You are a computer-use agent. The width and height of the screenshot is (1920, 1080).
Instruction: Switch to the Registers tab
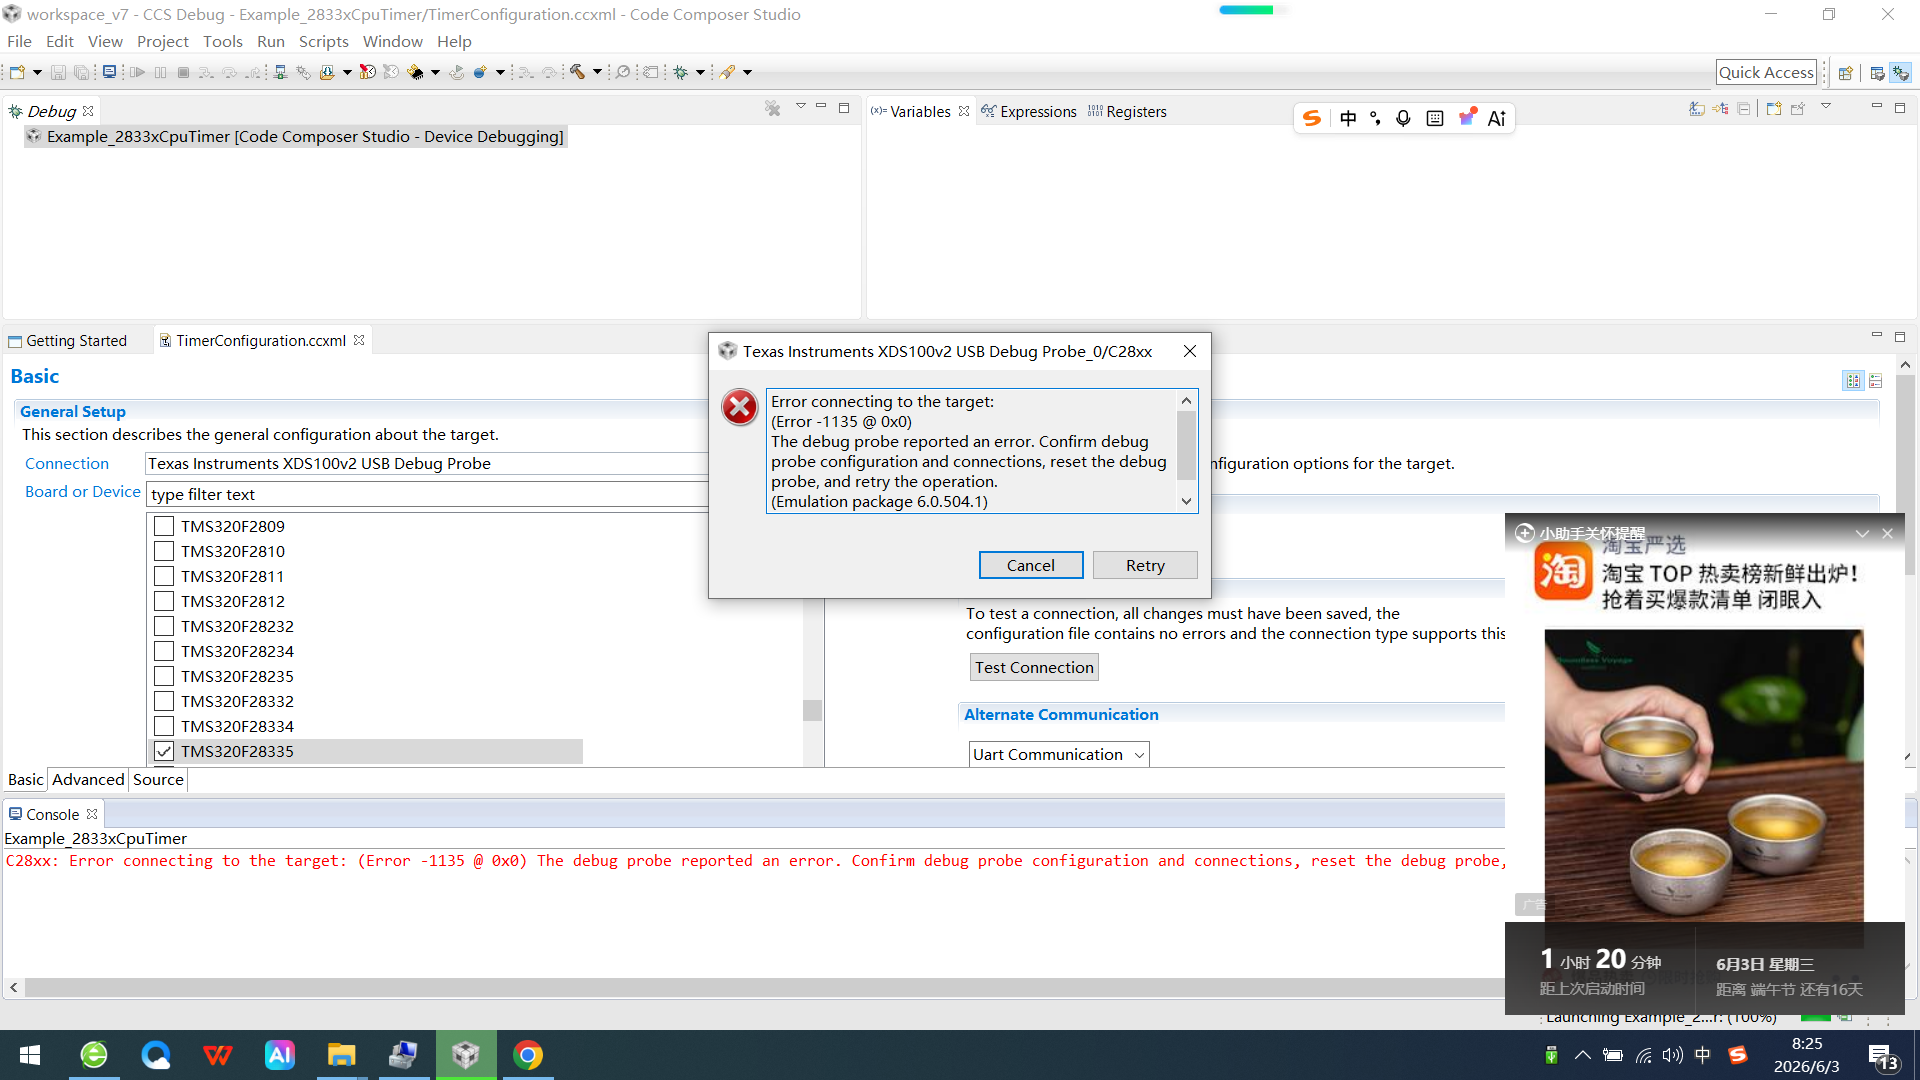1127,111
